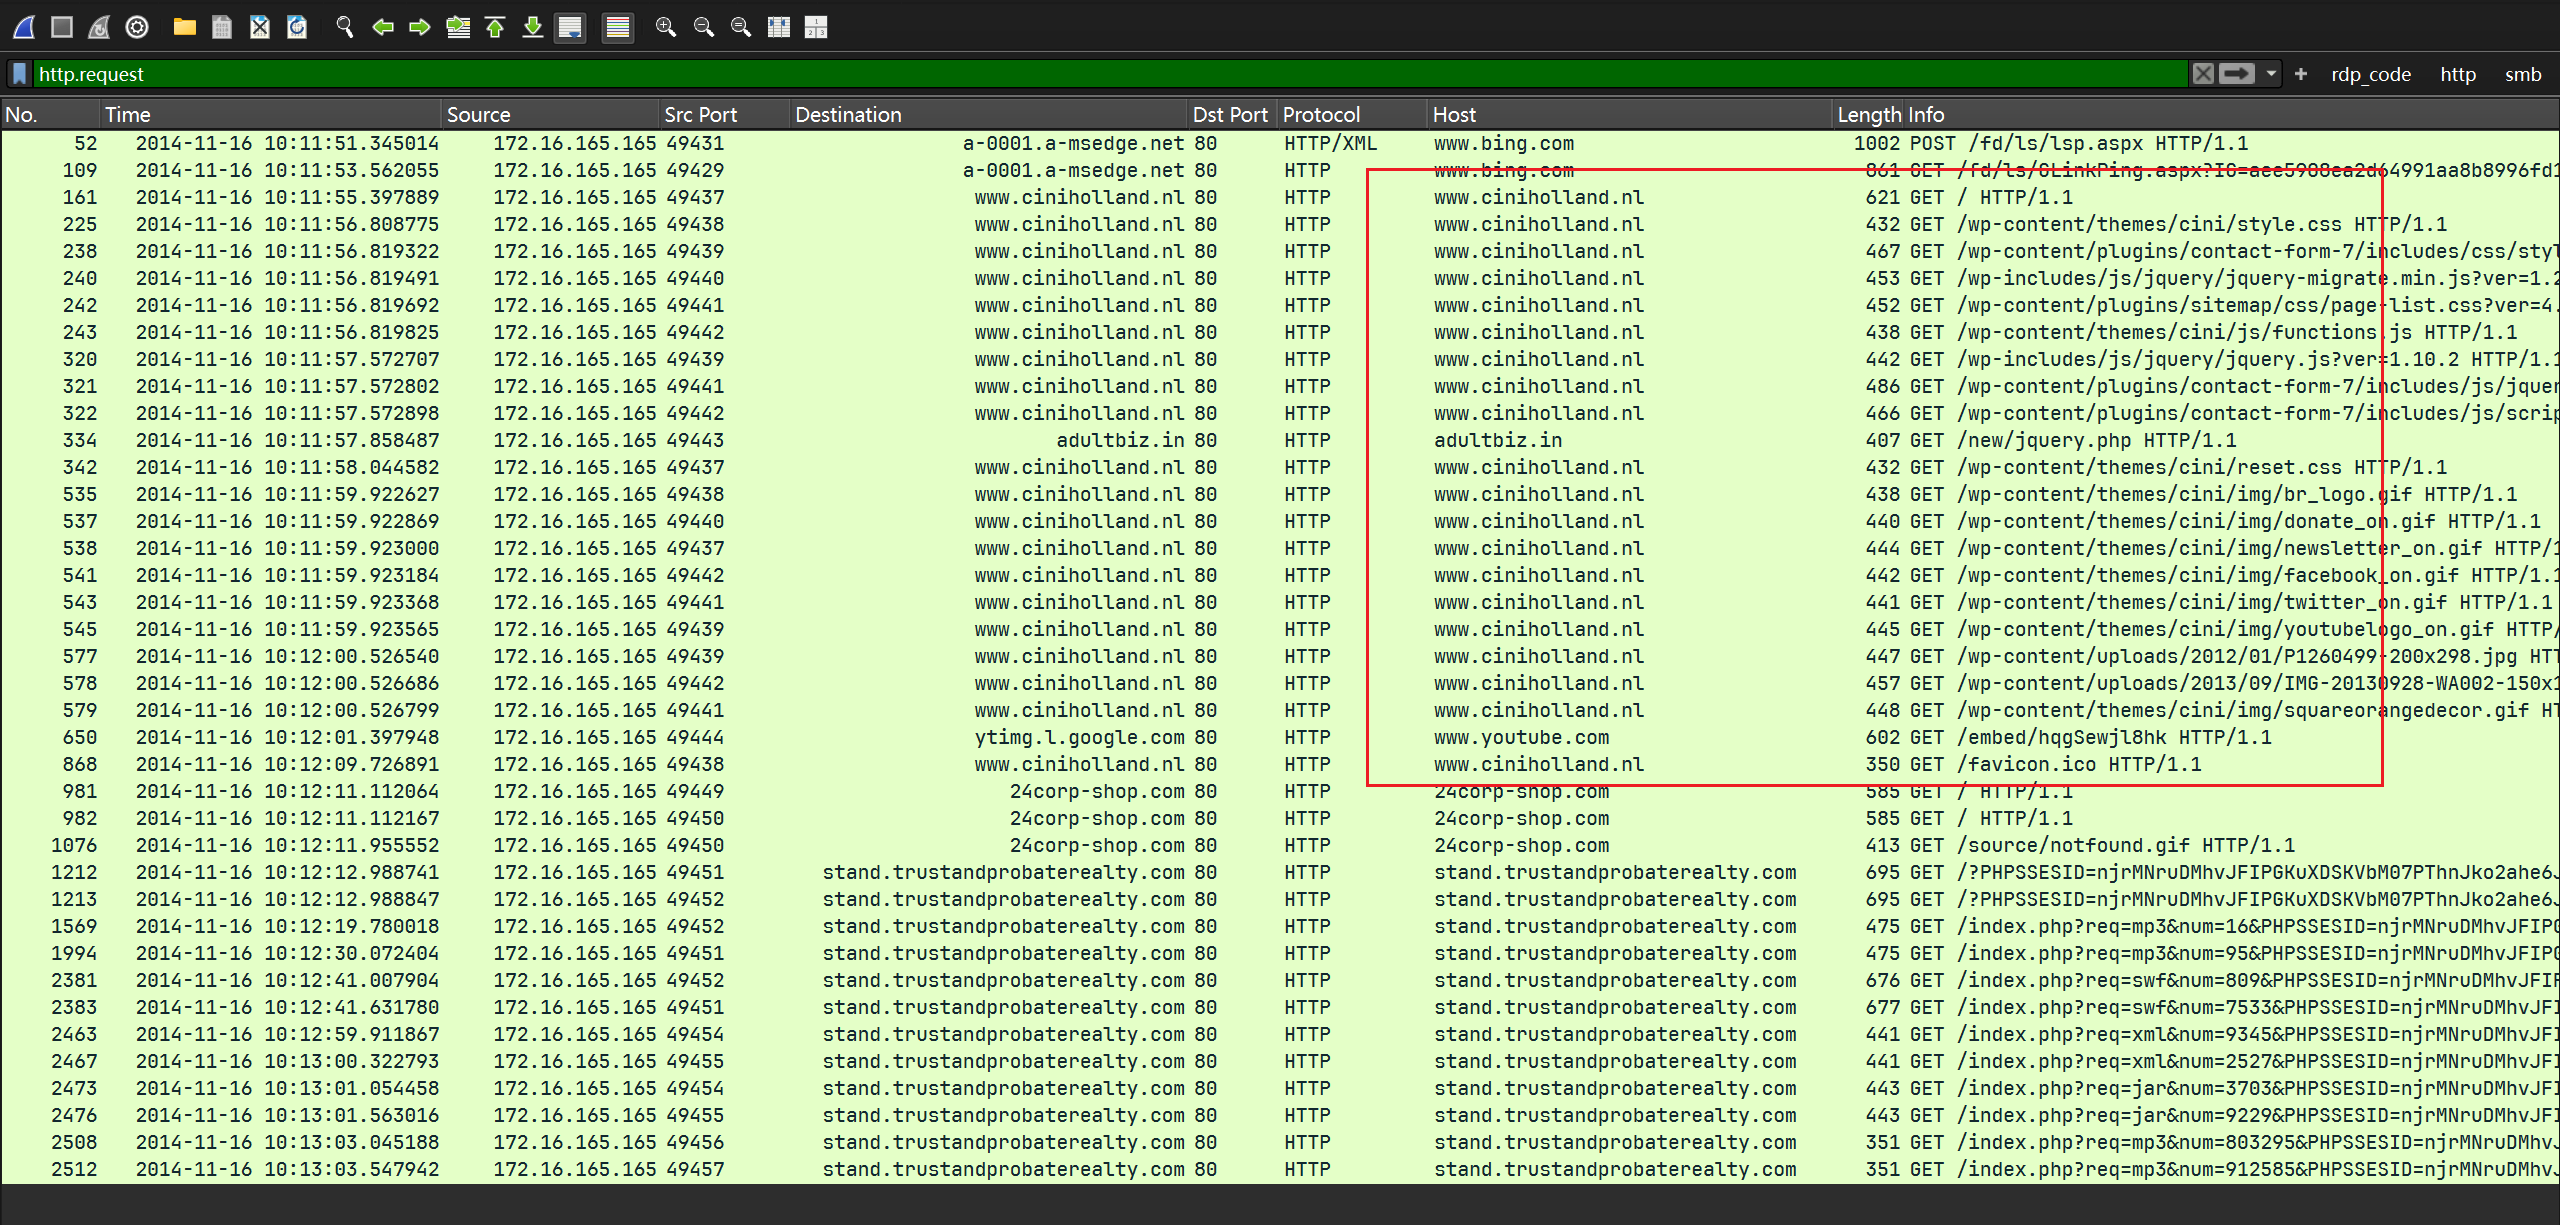Click the blue shark fin start capture icon
The width and height of the screenshot is (2560, 1225).
pyautogui.click(x=24, y=27)
